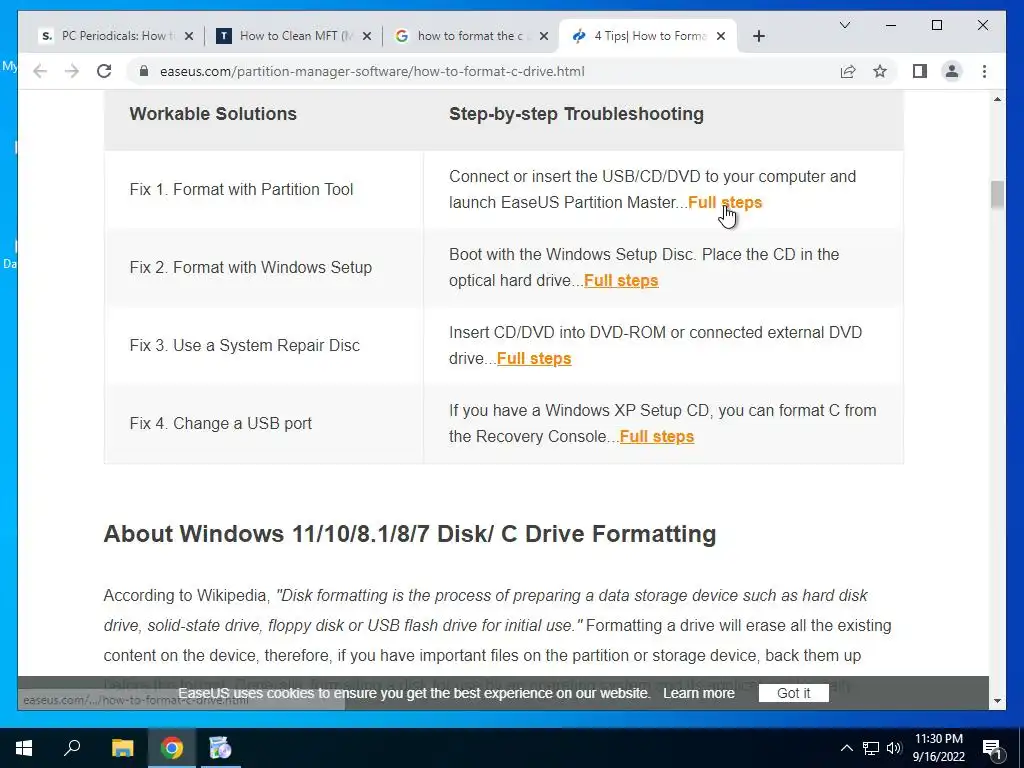Open a new tab with plus button
1024x768 pixels.
pos(758,36)
